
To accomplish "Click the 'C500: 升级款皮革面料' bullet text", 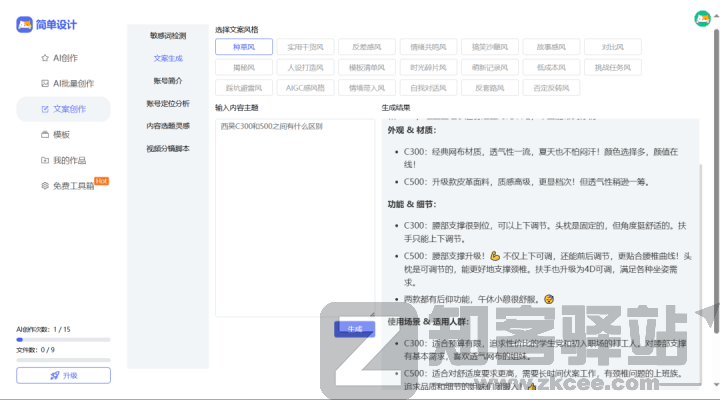I will (x=527, y=182).
